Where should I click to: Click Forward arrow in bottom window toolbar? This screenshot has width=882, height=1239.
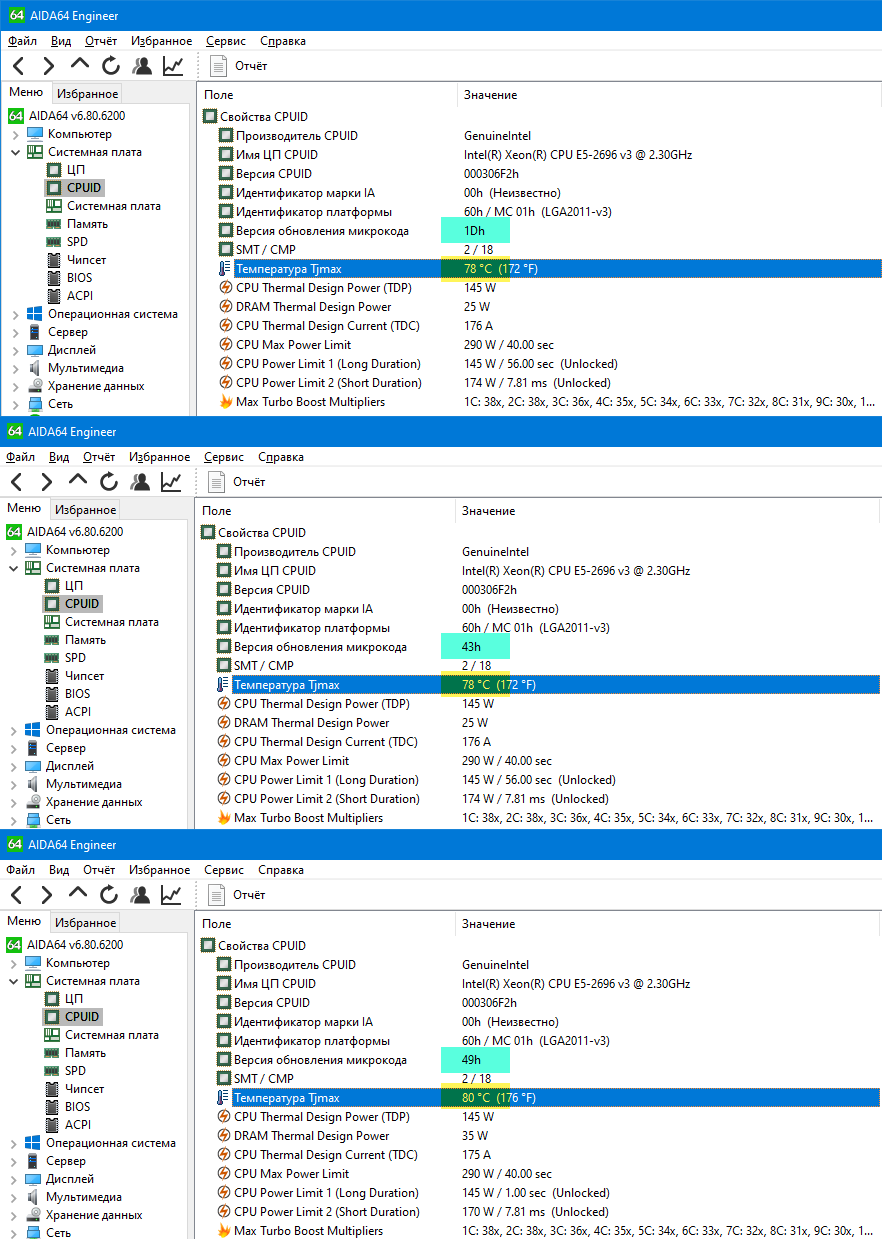point(46,895)
